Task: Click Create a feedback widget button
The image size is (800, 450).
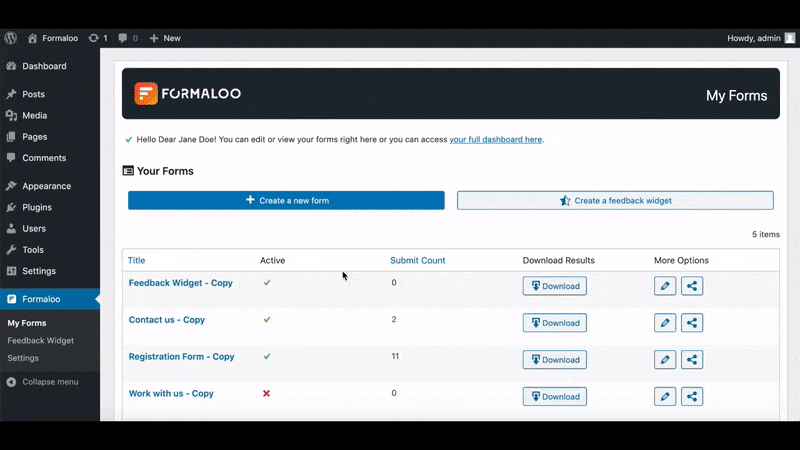Action: [x=615, y=201]
